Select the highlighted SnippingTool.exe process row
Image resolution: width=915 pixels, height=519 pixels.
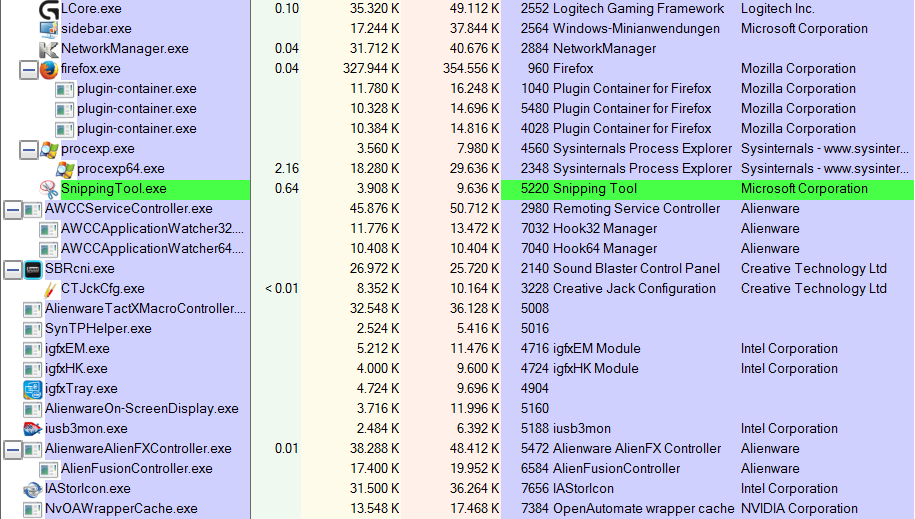[x=113, y=189]
